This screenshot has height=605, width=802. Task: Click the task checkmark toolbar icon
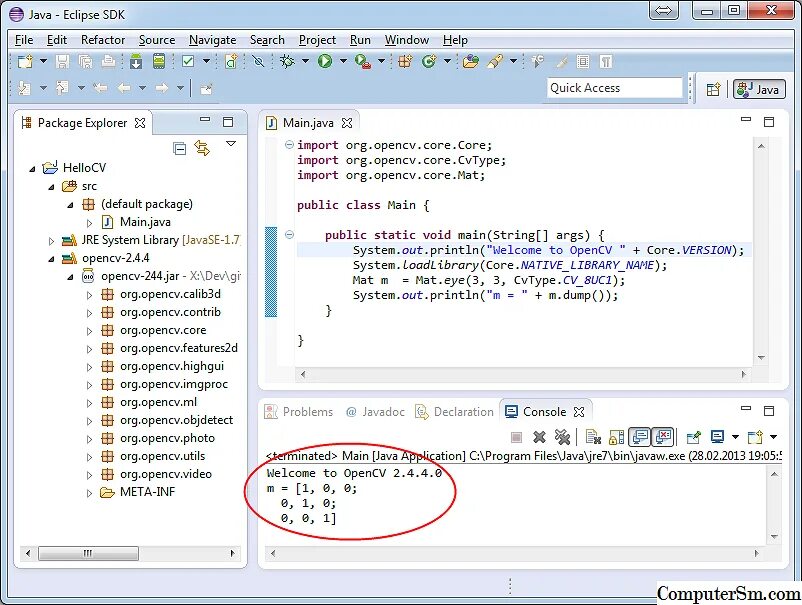(188, 61)
